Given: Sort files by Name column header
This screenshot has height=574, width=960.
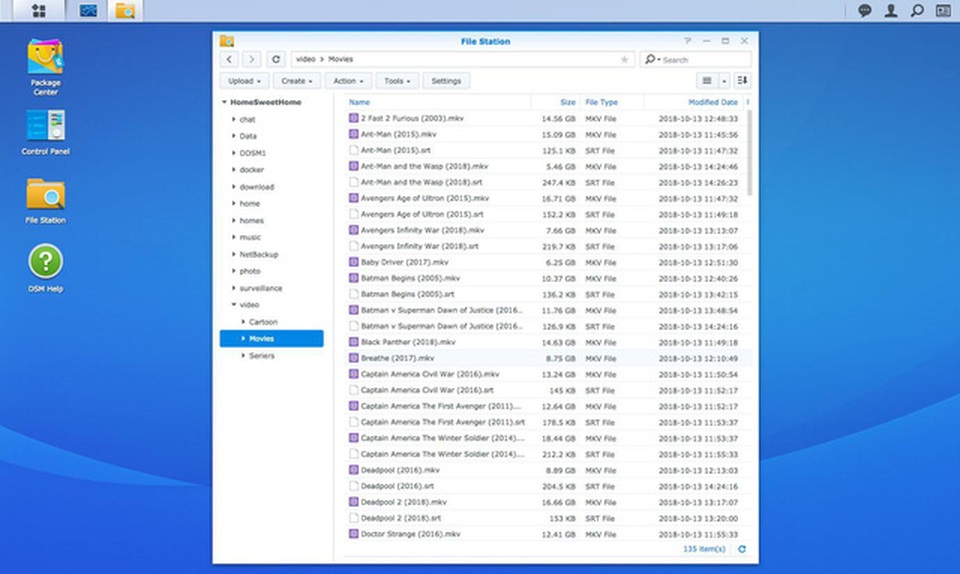Looking at the screenshot, I should point(359,102).
